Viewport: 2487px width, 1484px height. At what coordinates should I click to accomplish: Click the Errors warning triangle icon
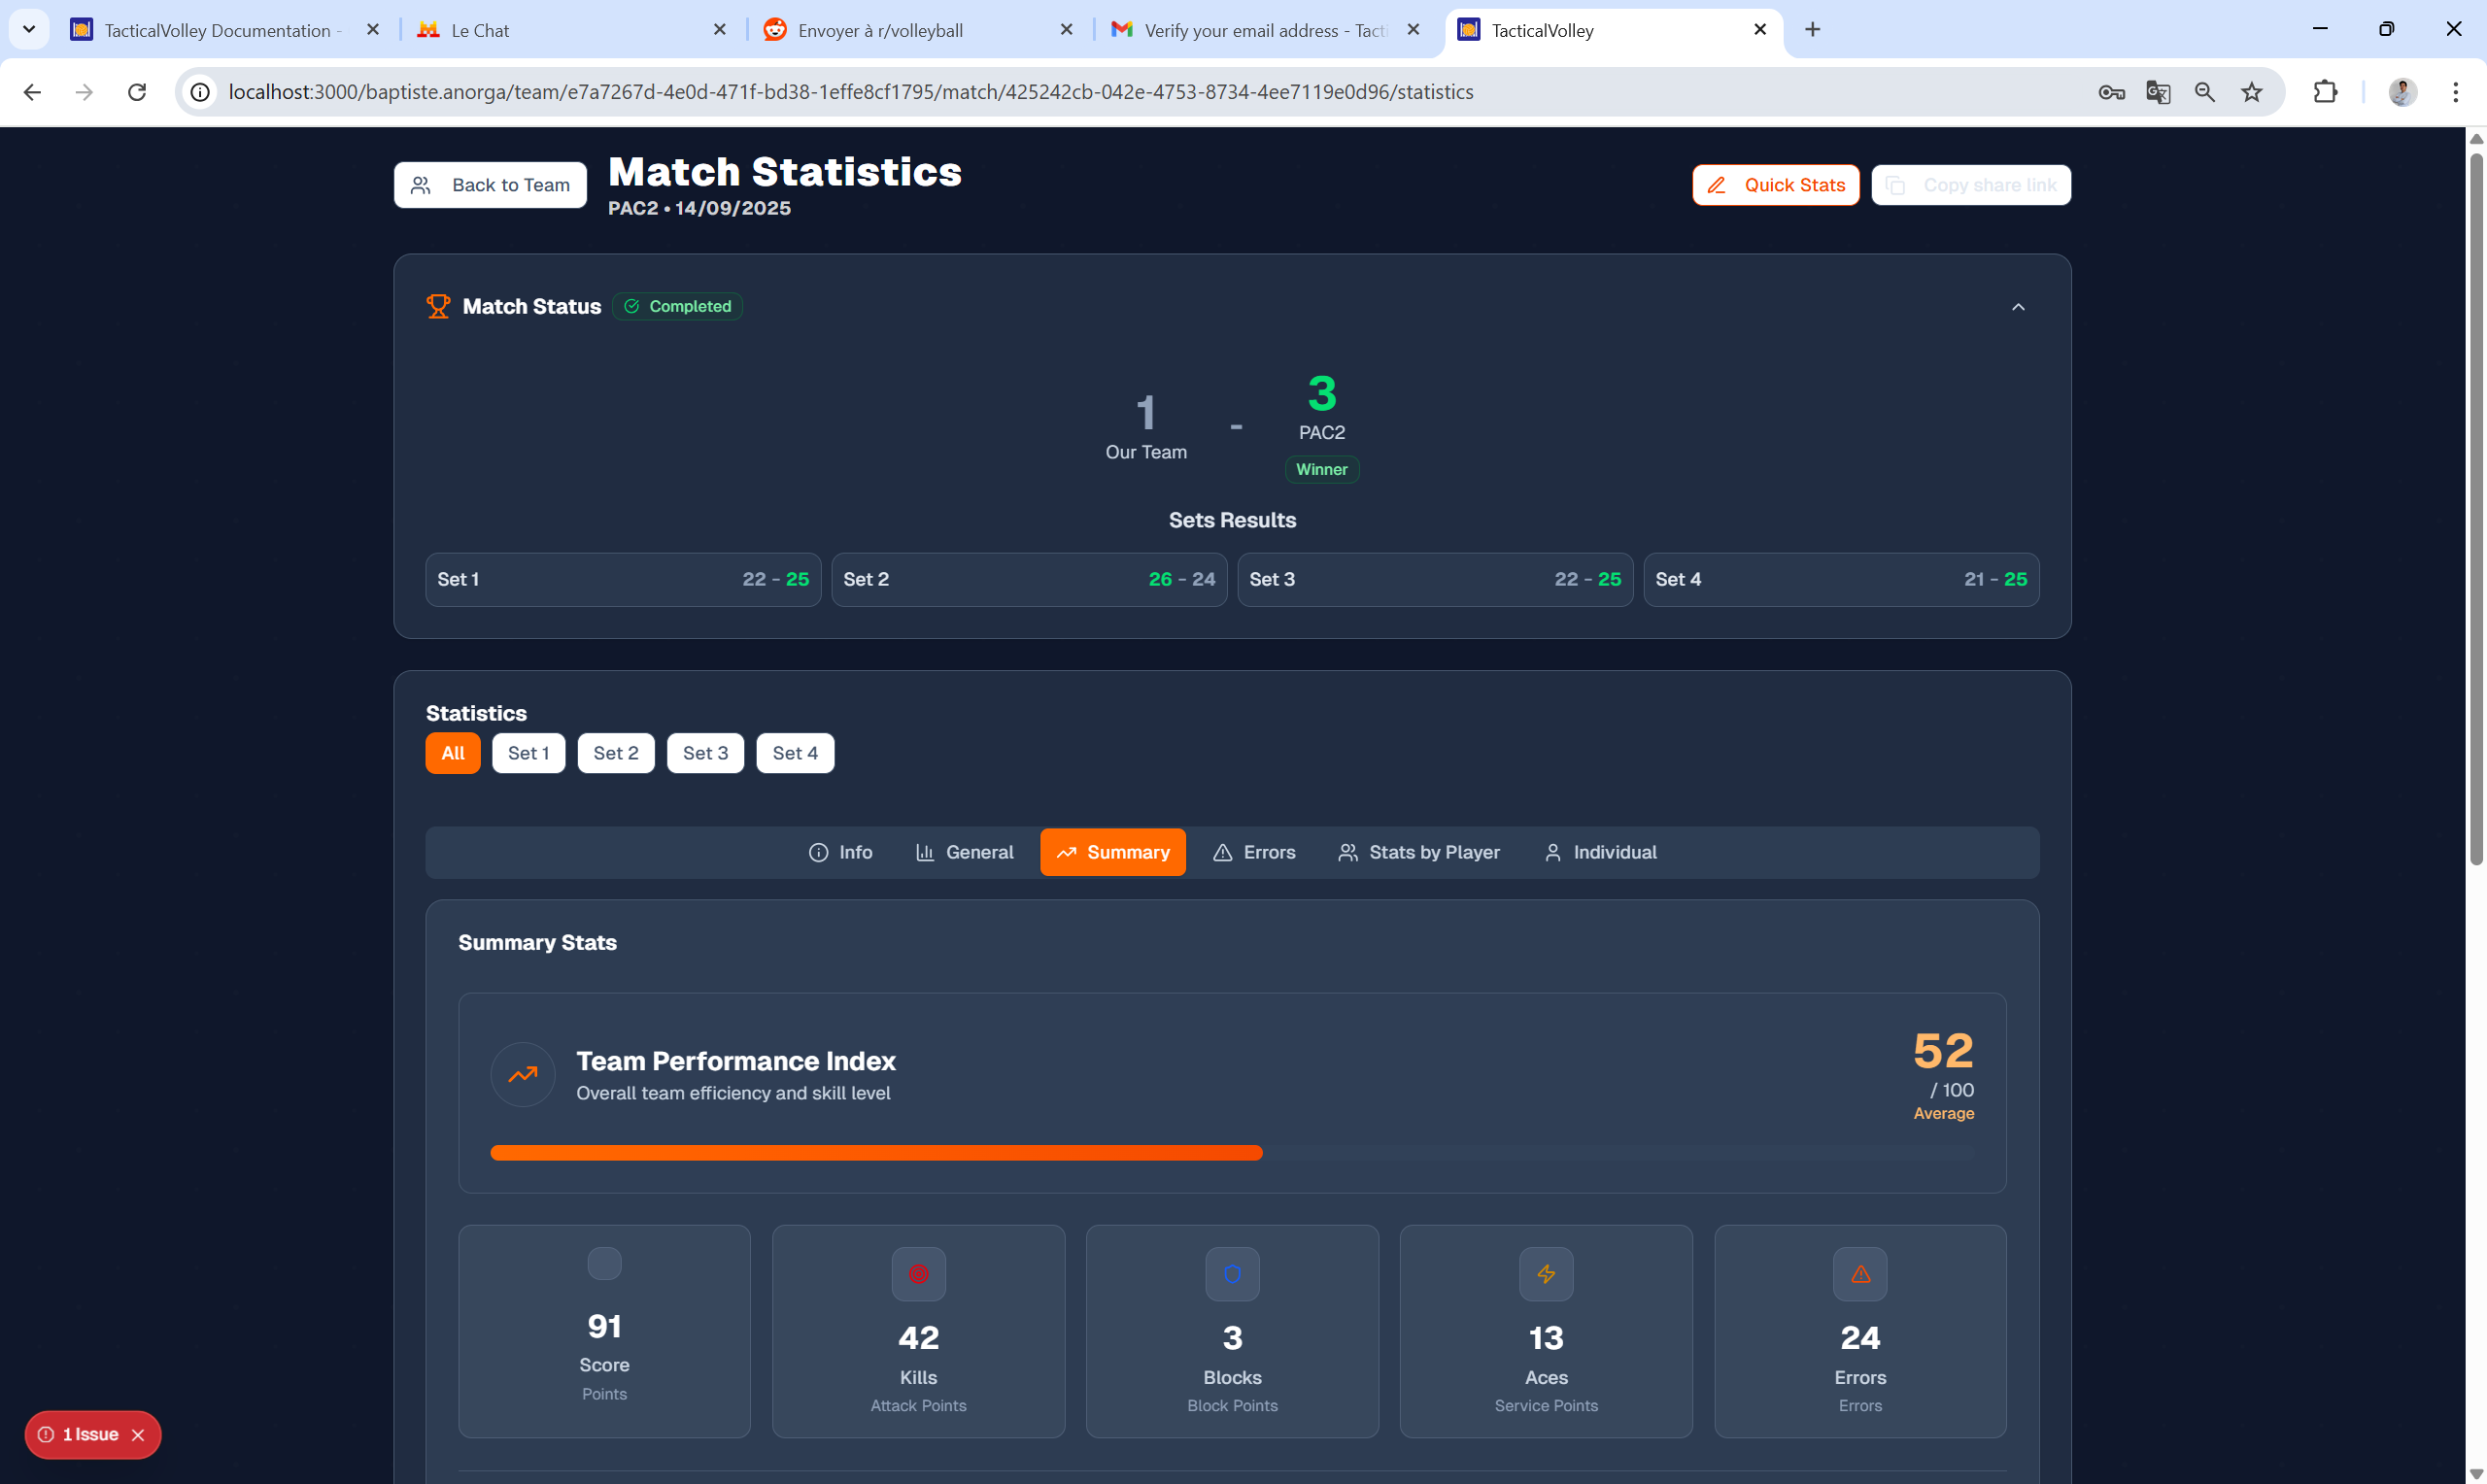[1224, 852]
